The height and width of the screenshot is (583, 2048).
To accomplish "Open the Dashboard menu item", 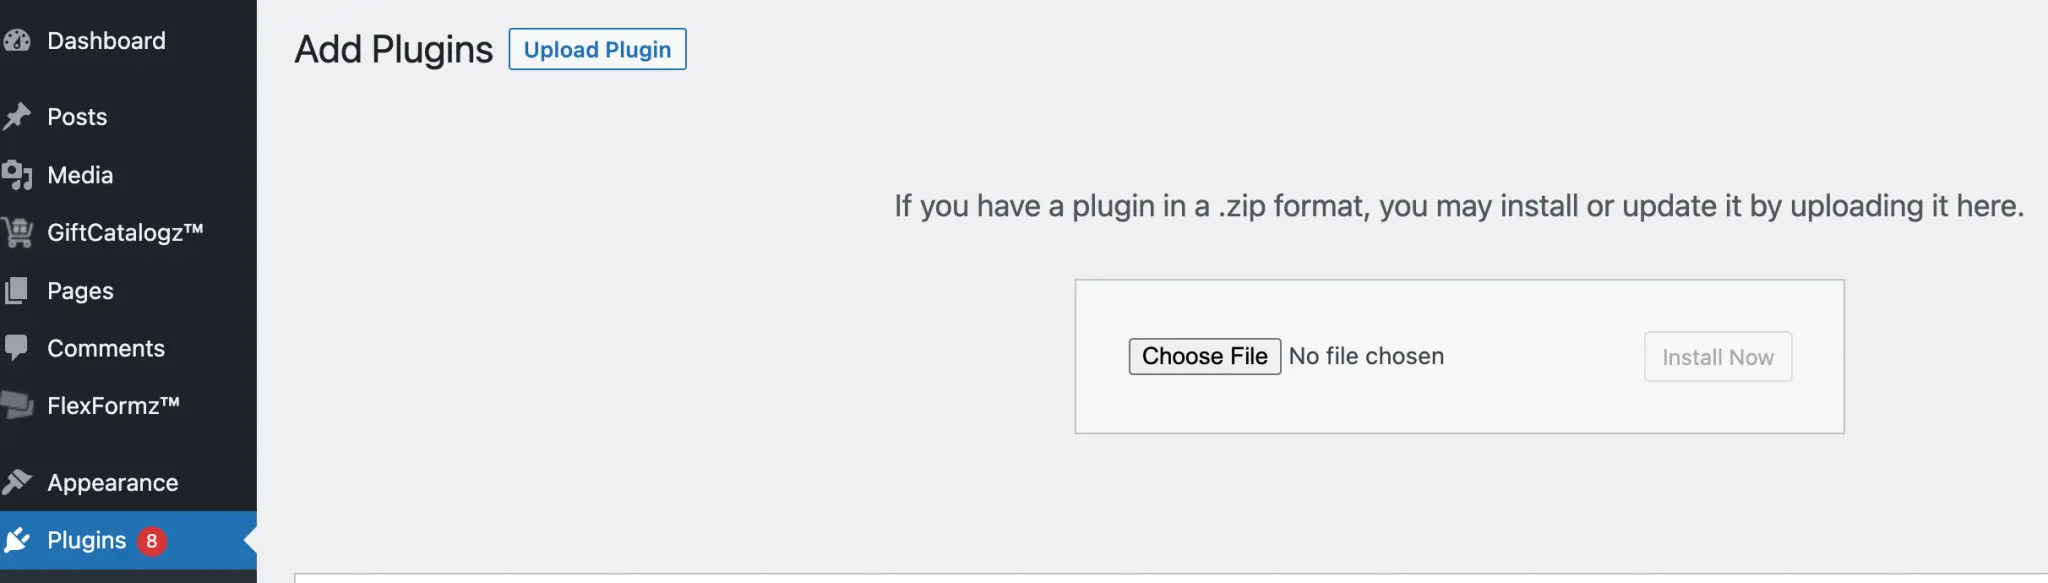I will click(x=106, y=41).
